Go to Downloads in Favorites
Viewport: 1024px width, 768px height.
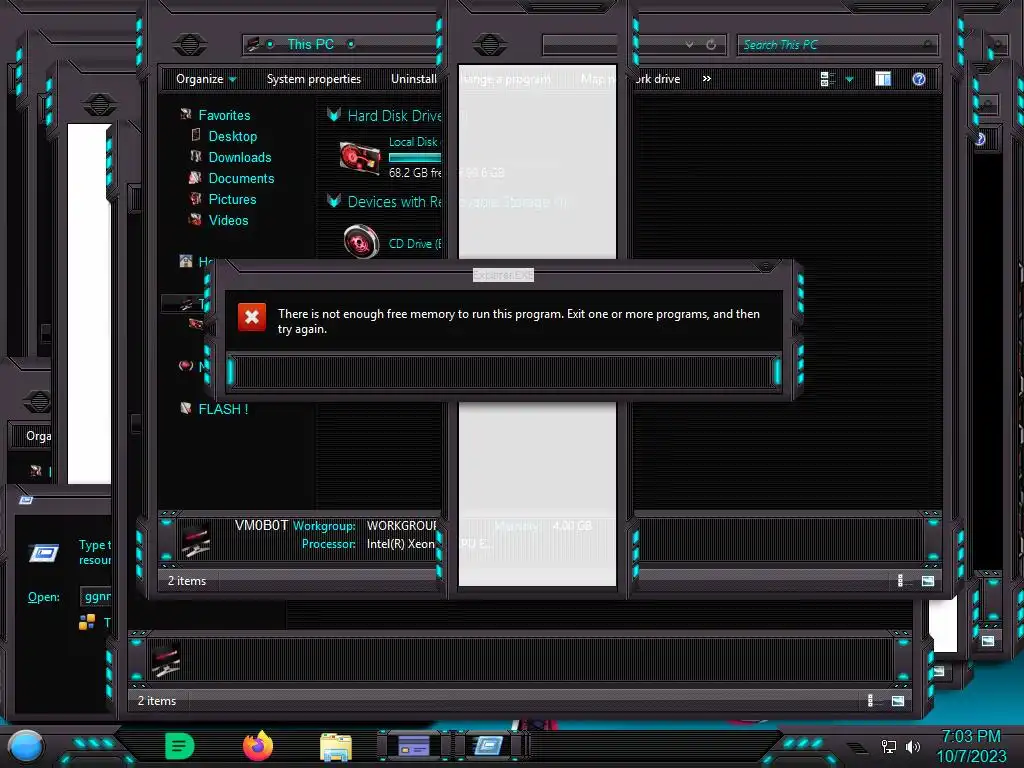[x=240, y=157]
